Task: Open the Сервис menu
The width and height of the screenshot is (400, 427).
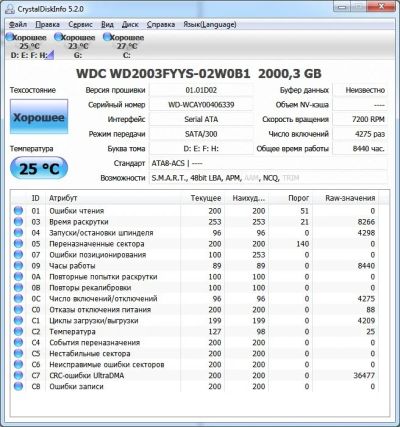Action: (80, 24)
